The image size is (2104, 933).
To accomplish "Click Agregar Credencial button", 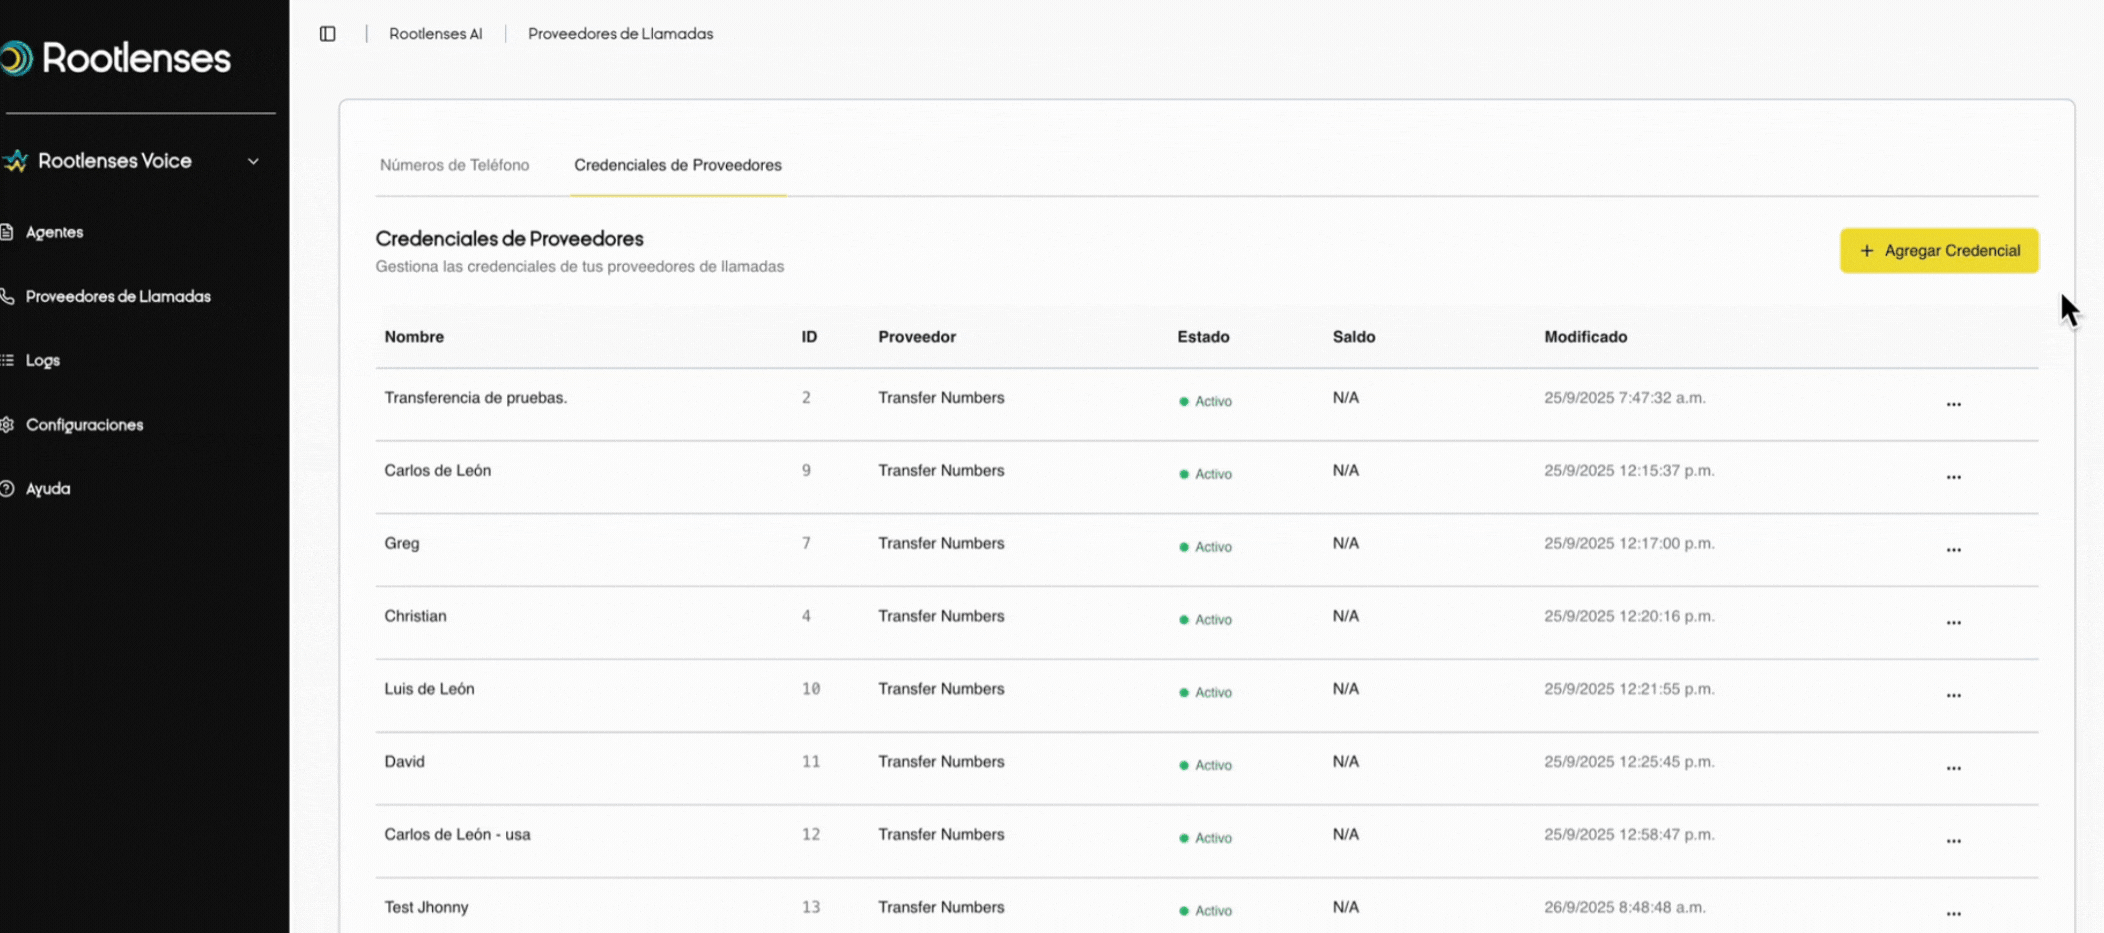I will tap(1938, 251).
